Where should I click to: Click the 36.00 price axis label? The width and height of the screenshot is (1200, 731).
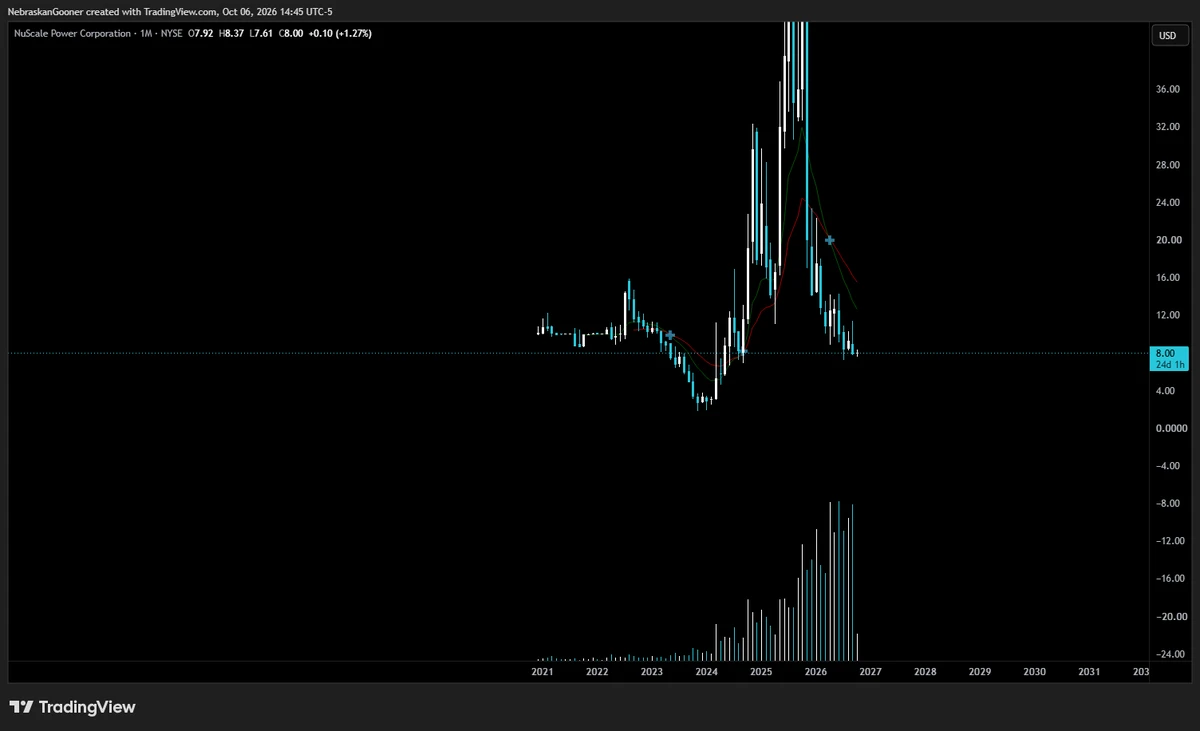1170,89
